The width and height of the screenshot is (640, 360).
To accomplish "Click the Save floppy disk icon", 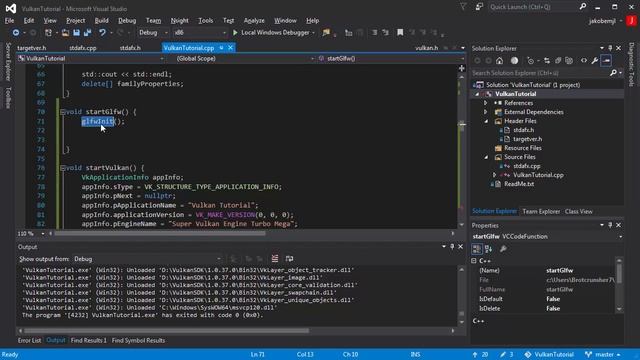I will pos(76,33).
